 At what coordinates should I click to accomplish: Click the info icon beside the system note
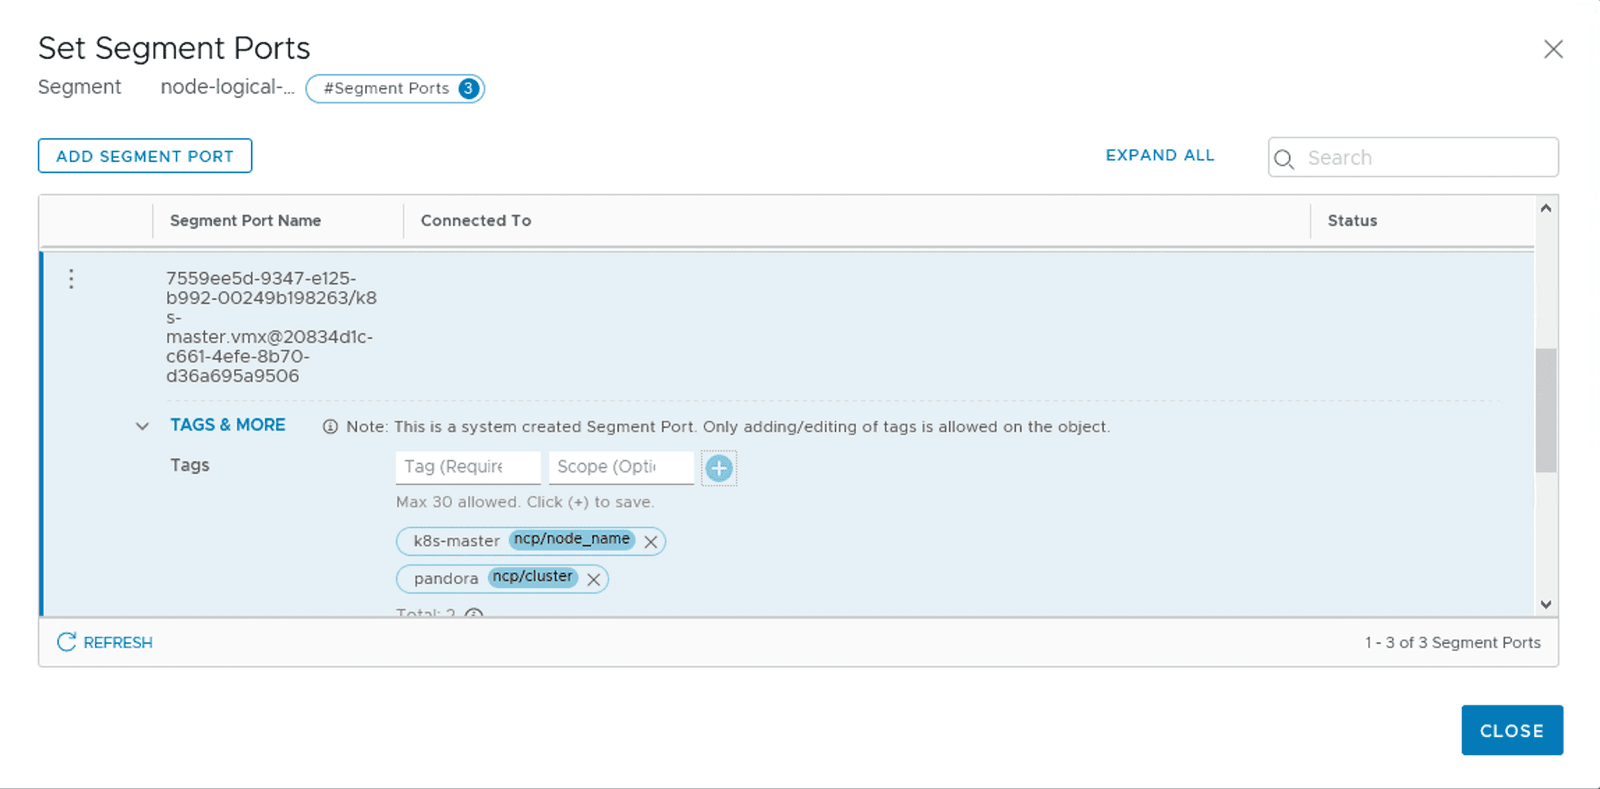pos(330,427)
